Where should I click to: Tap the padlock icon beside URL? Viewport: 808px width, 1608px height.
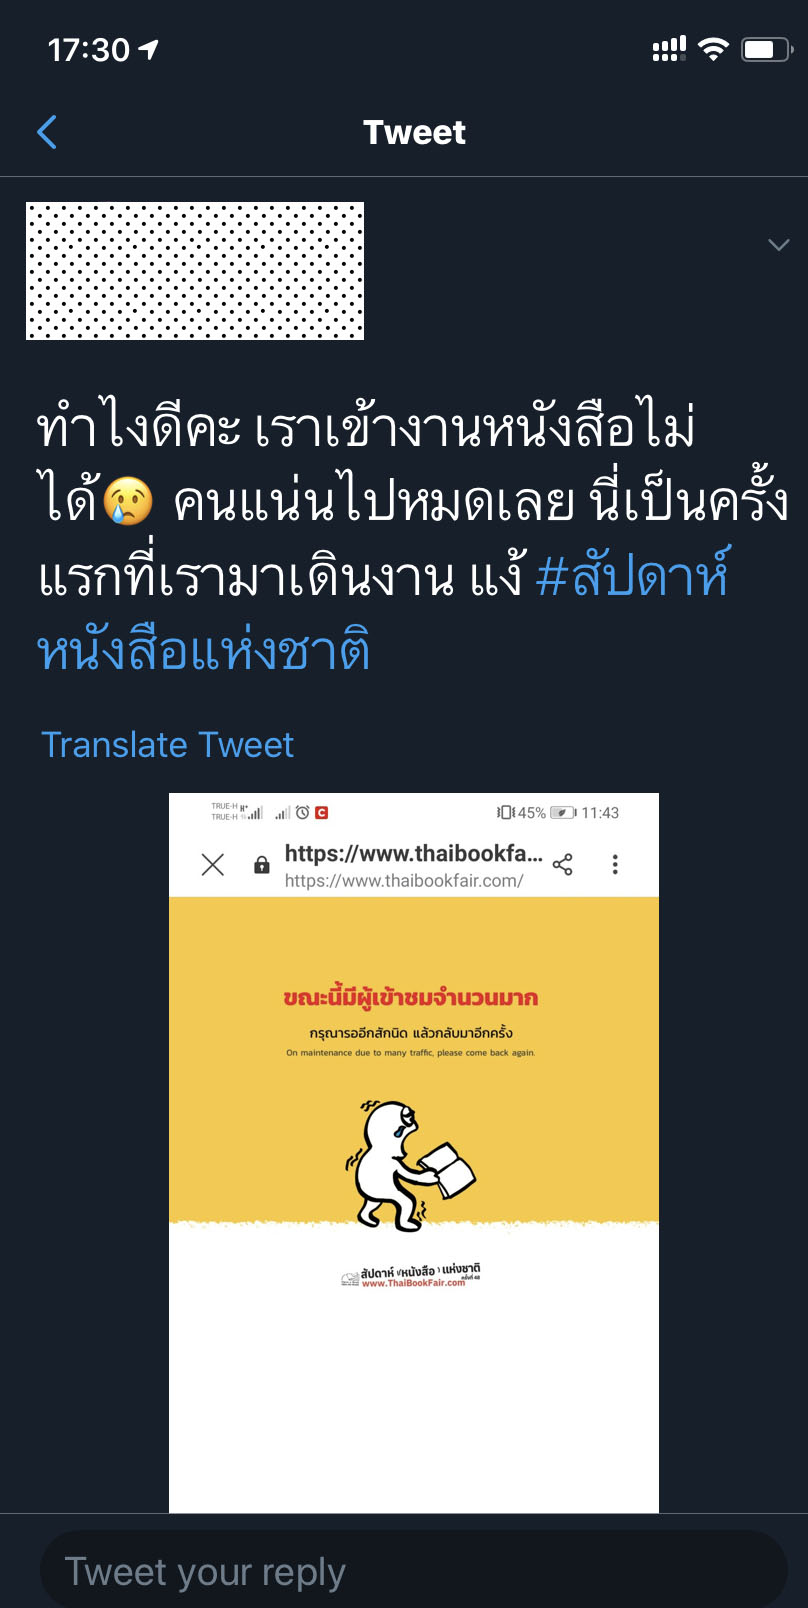262,865
